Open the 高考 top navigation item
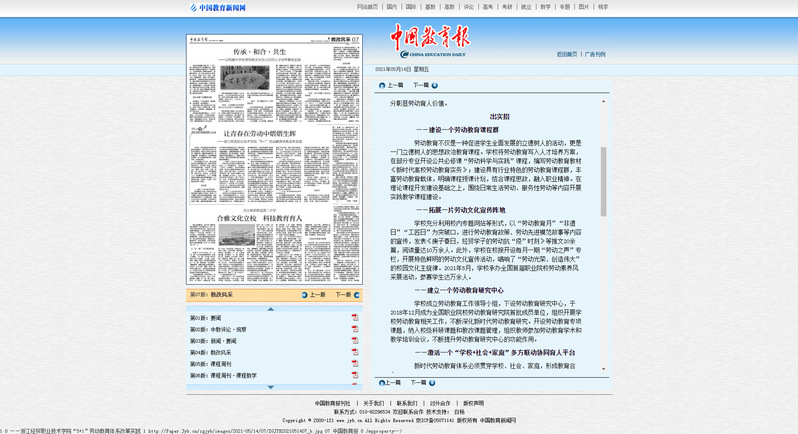This screenshot has width=798, height=434. tap(488, 7)
